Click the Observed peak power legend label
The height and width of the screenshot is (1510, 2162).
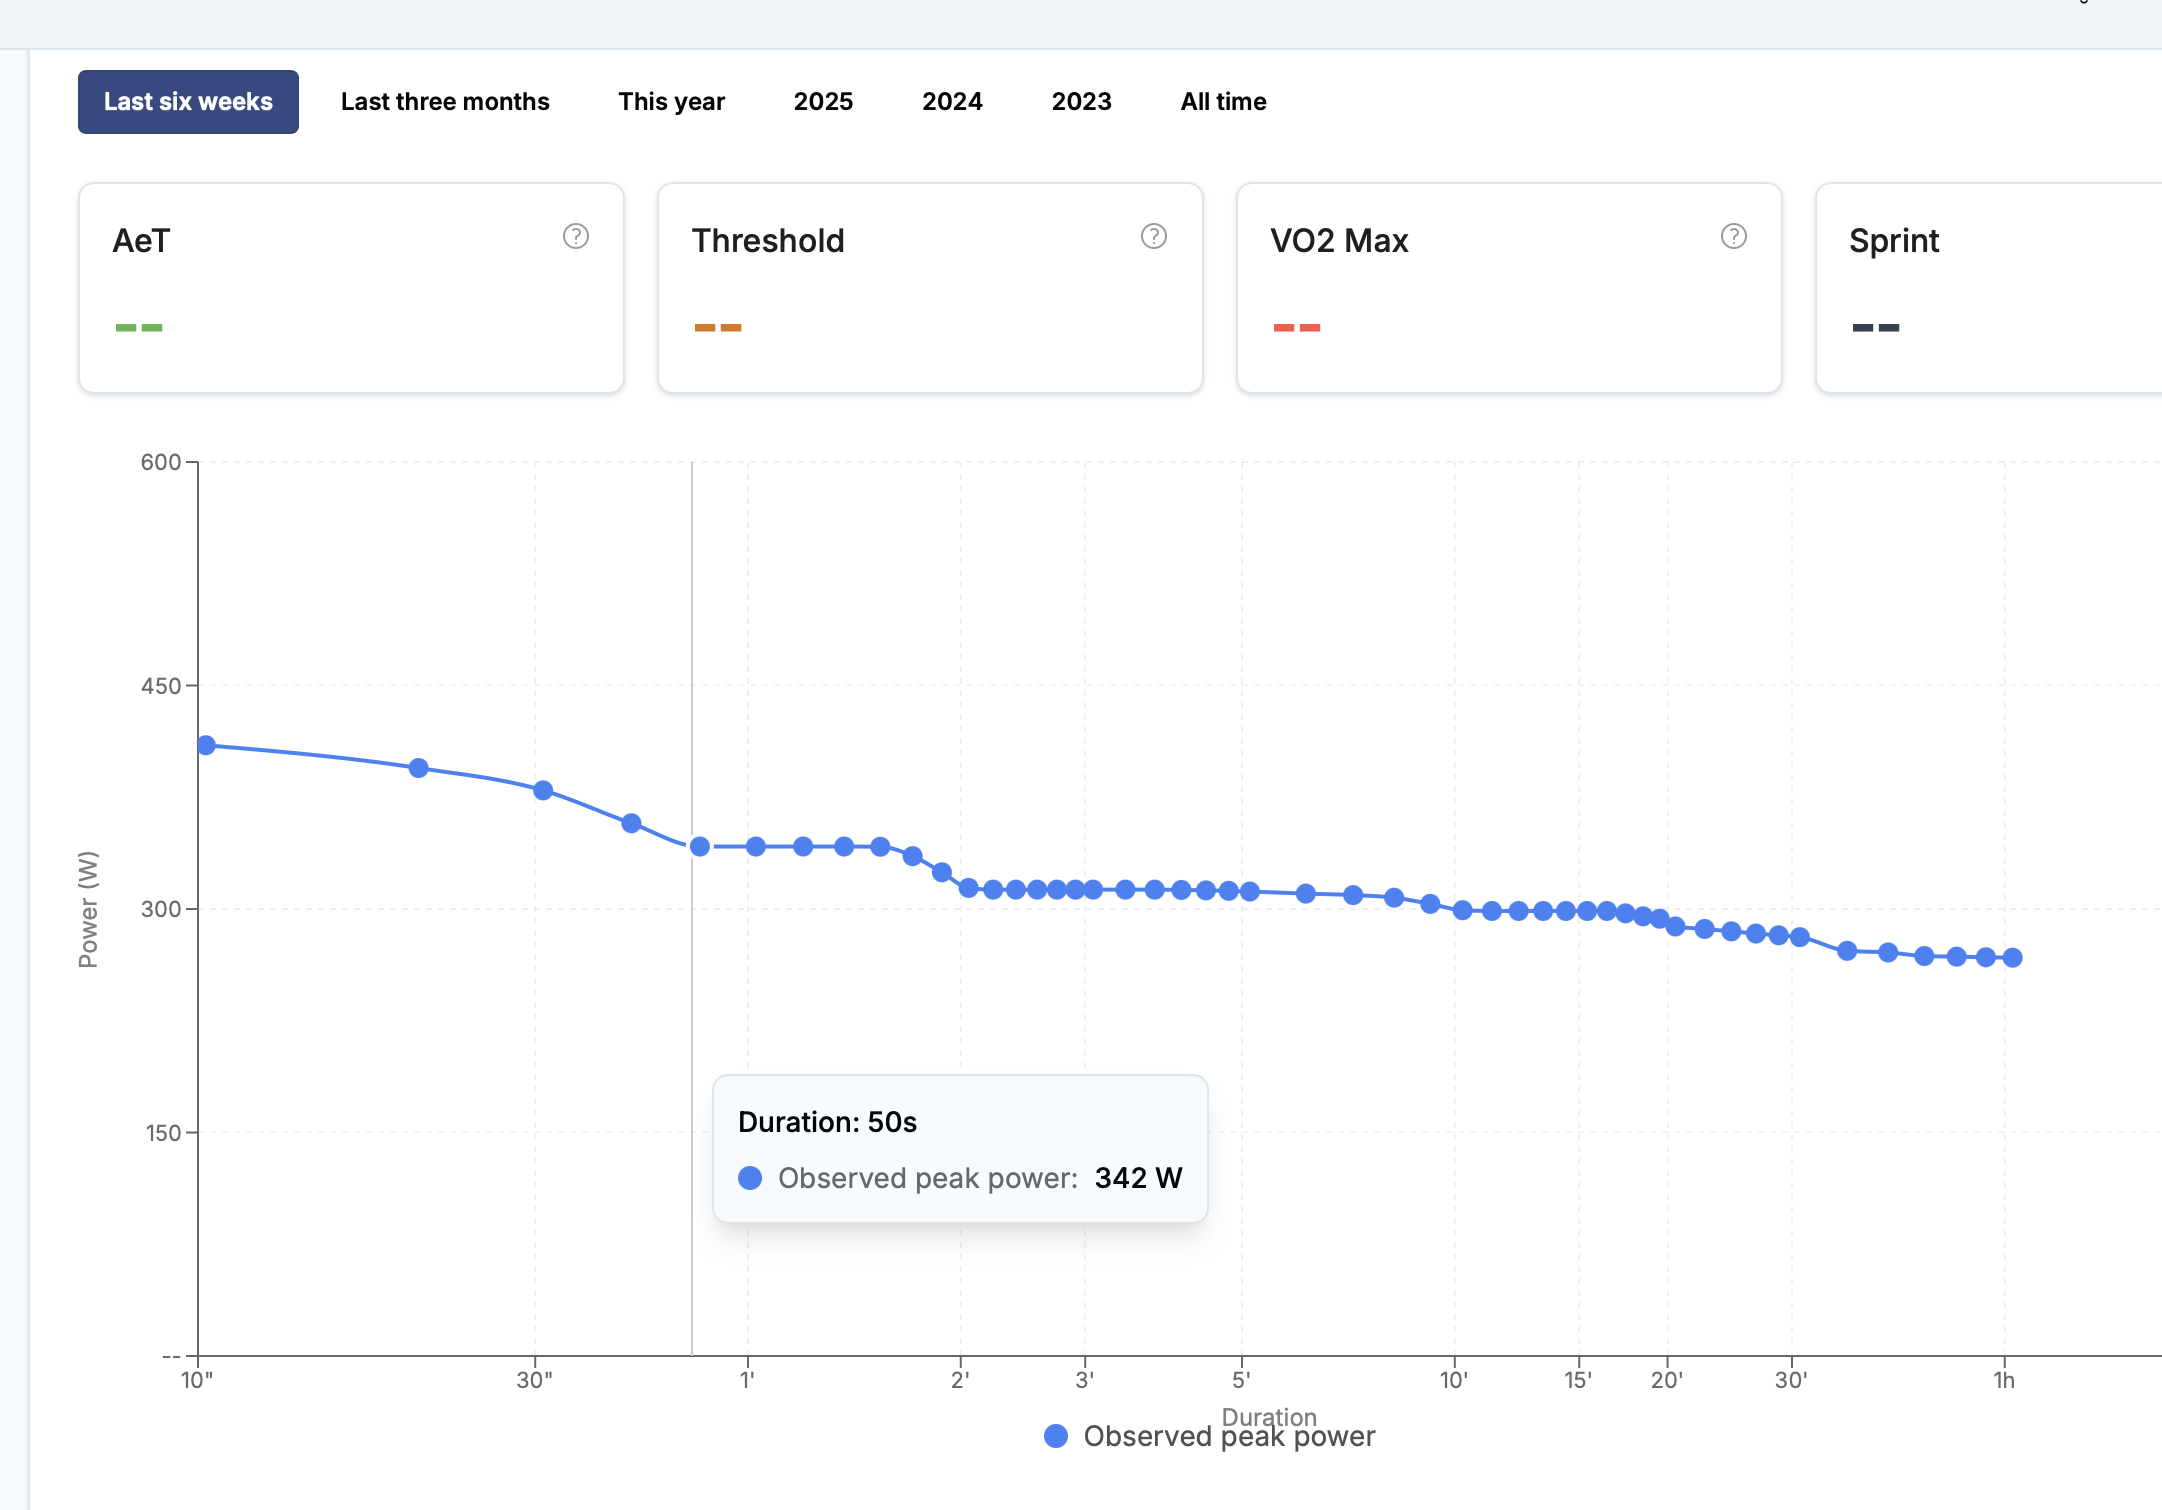[1229, 1436]
